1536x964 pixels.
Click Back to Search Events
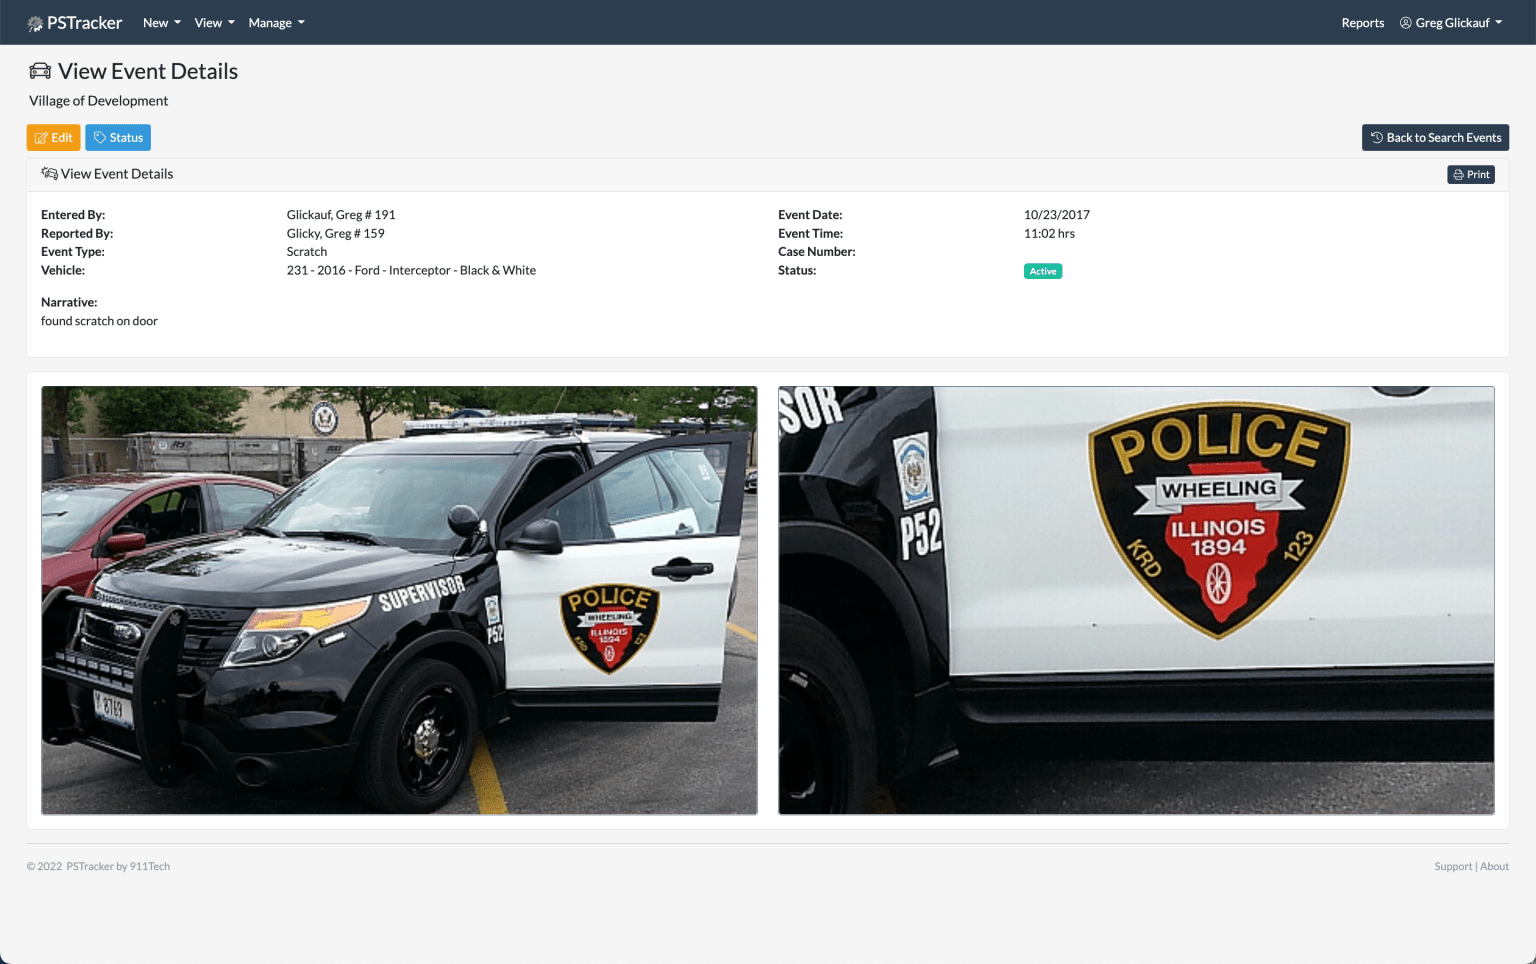click(1435, 137)
